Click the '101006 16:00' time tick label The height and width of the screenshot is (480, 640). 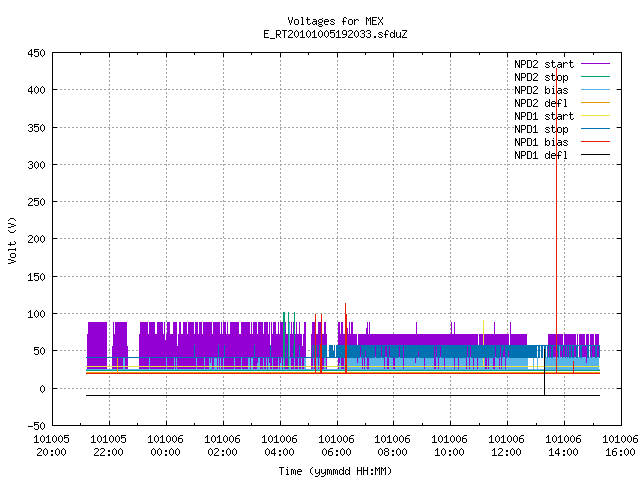[620, 445]
